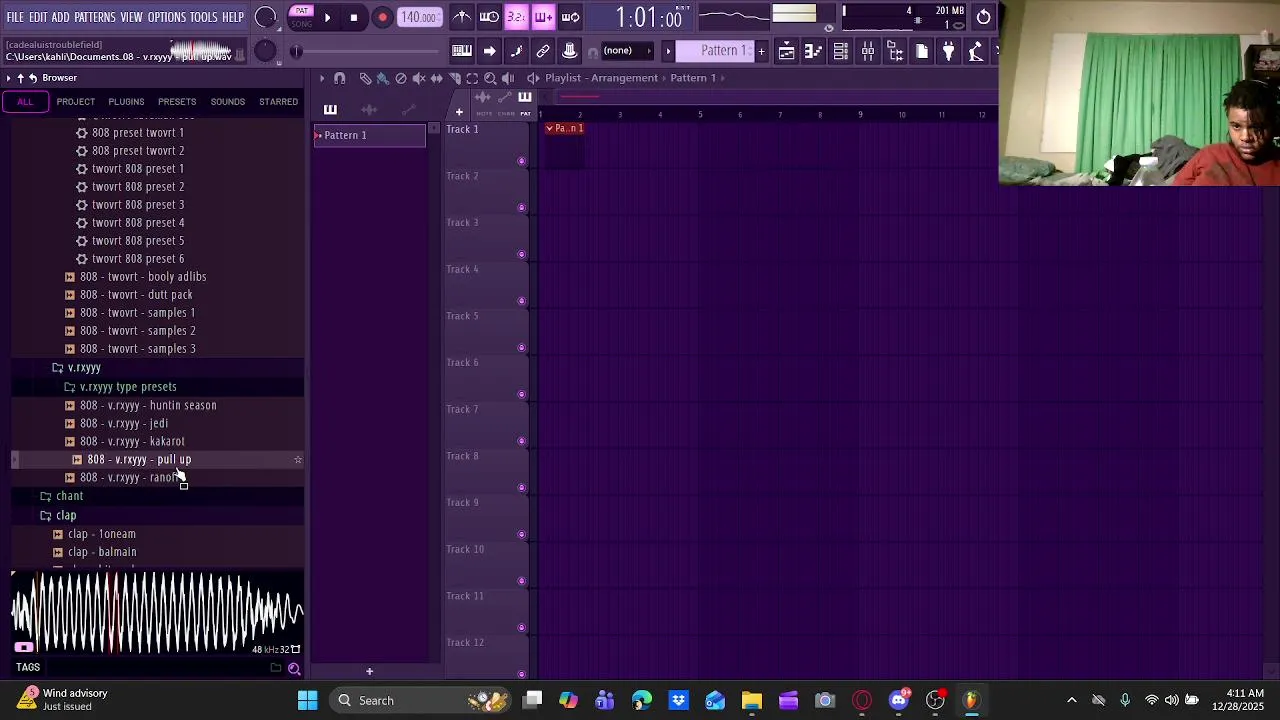Select the playlist Mute tool
This screenshot has width=1280, height=720.
tap(419, 78)
